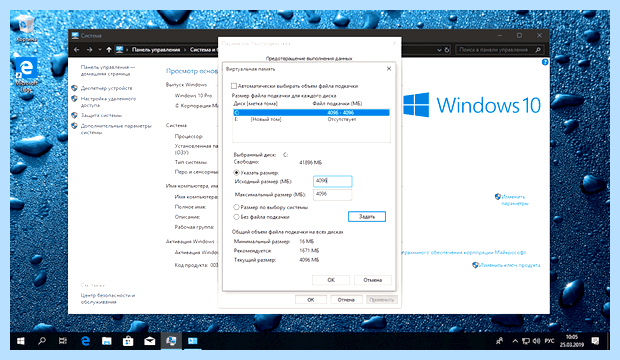Image resolution: width=620 pixels, height=360 pixels.
Task: Click 'Панель управления' breadcrumb
Action: (156, 50)
